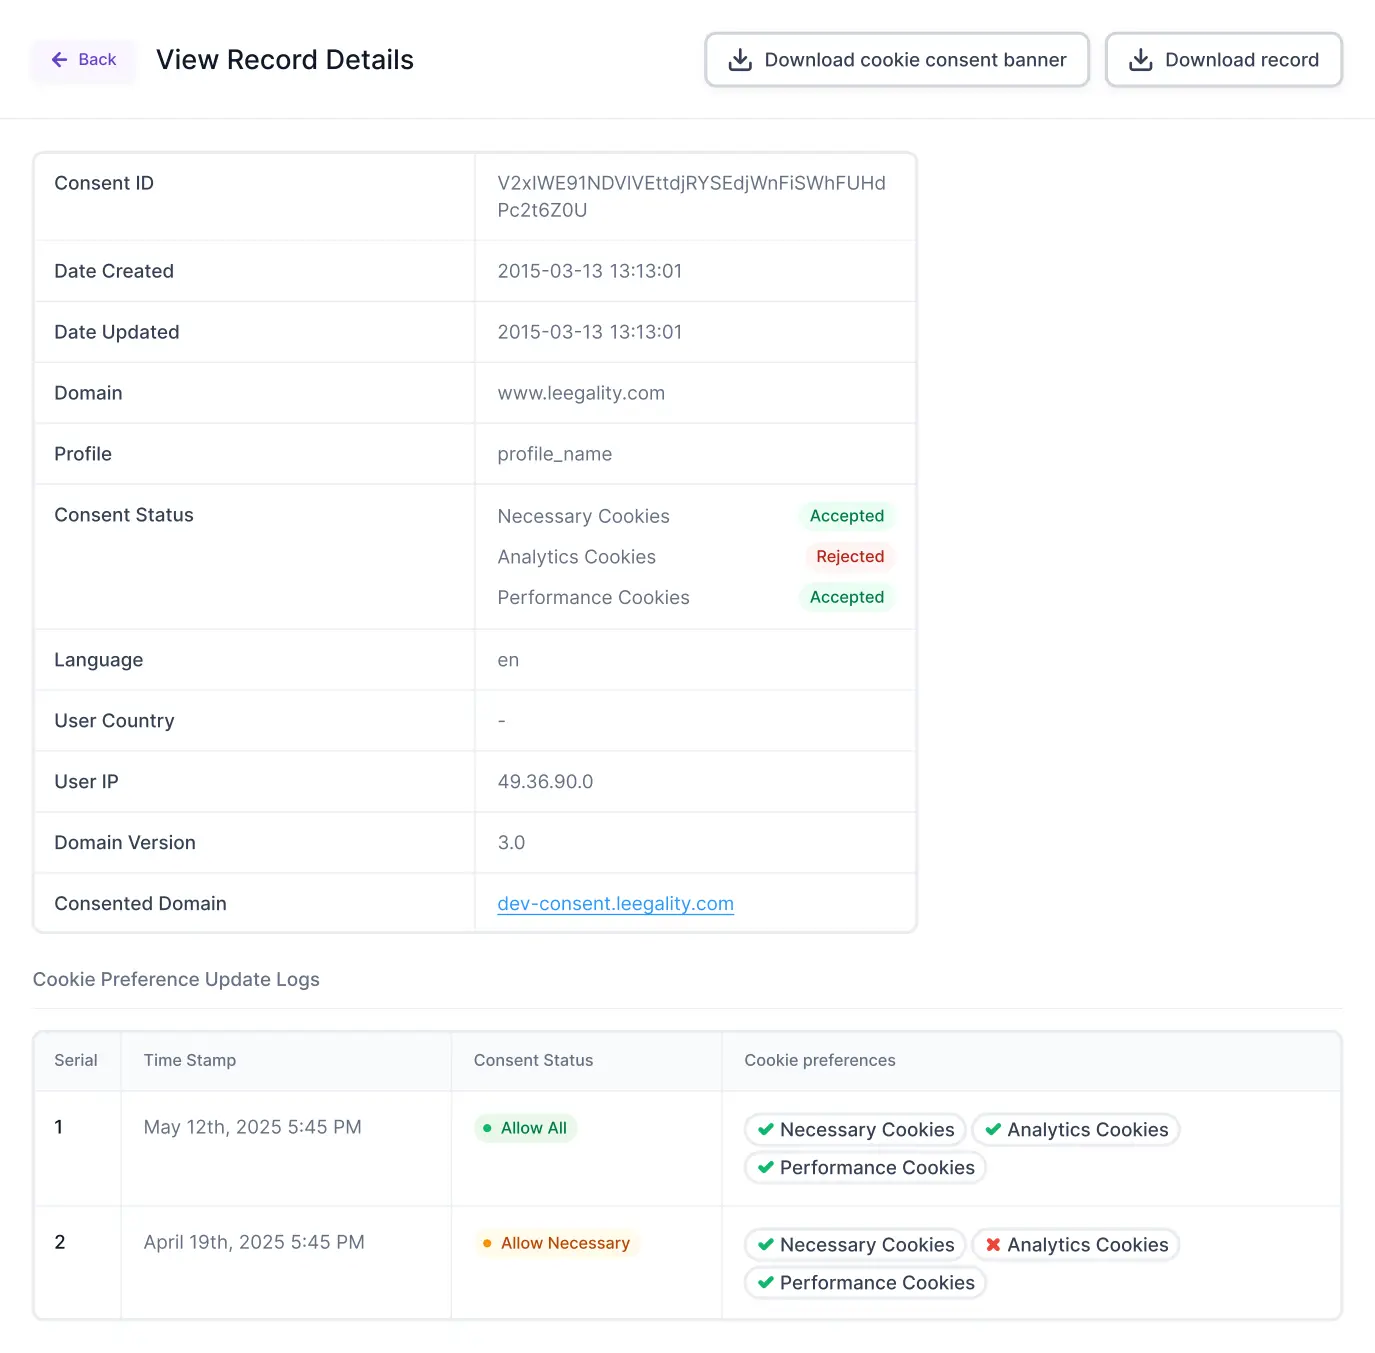This screenshot has height=1353, width=1375.
Task: Click Accepted badge beside Performance Cookies
Action: click(x=846, y=597)
